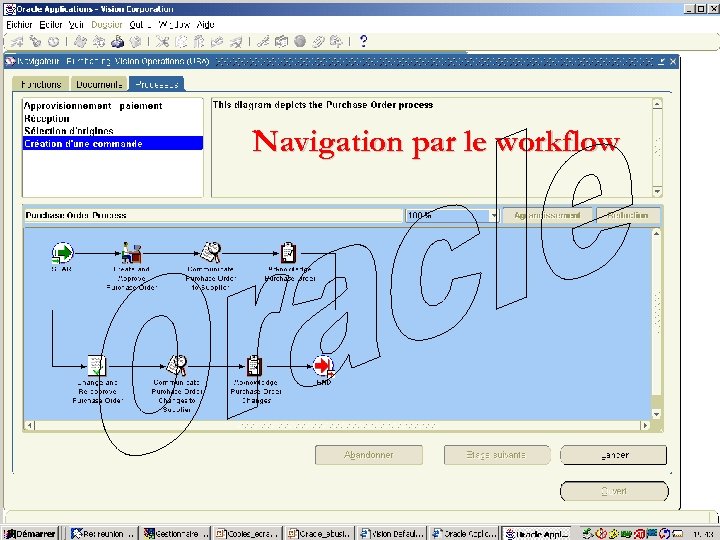Switch to the Fonctions tab

41,84
